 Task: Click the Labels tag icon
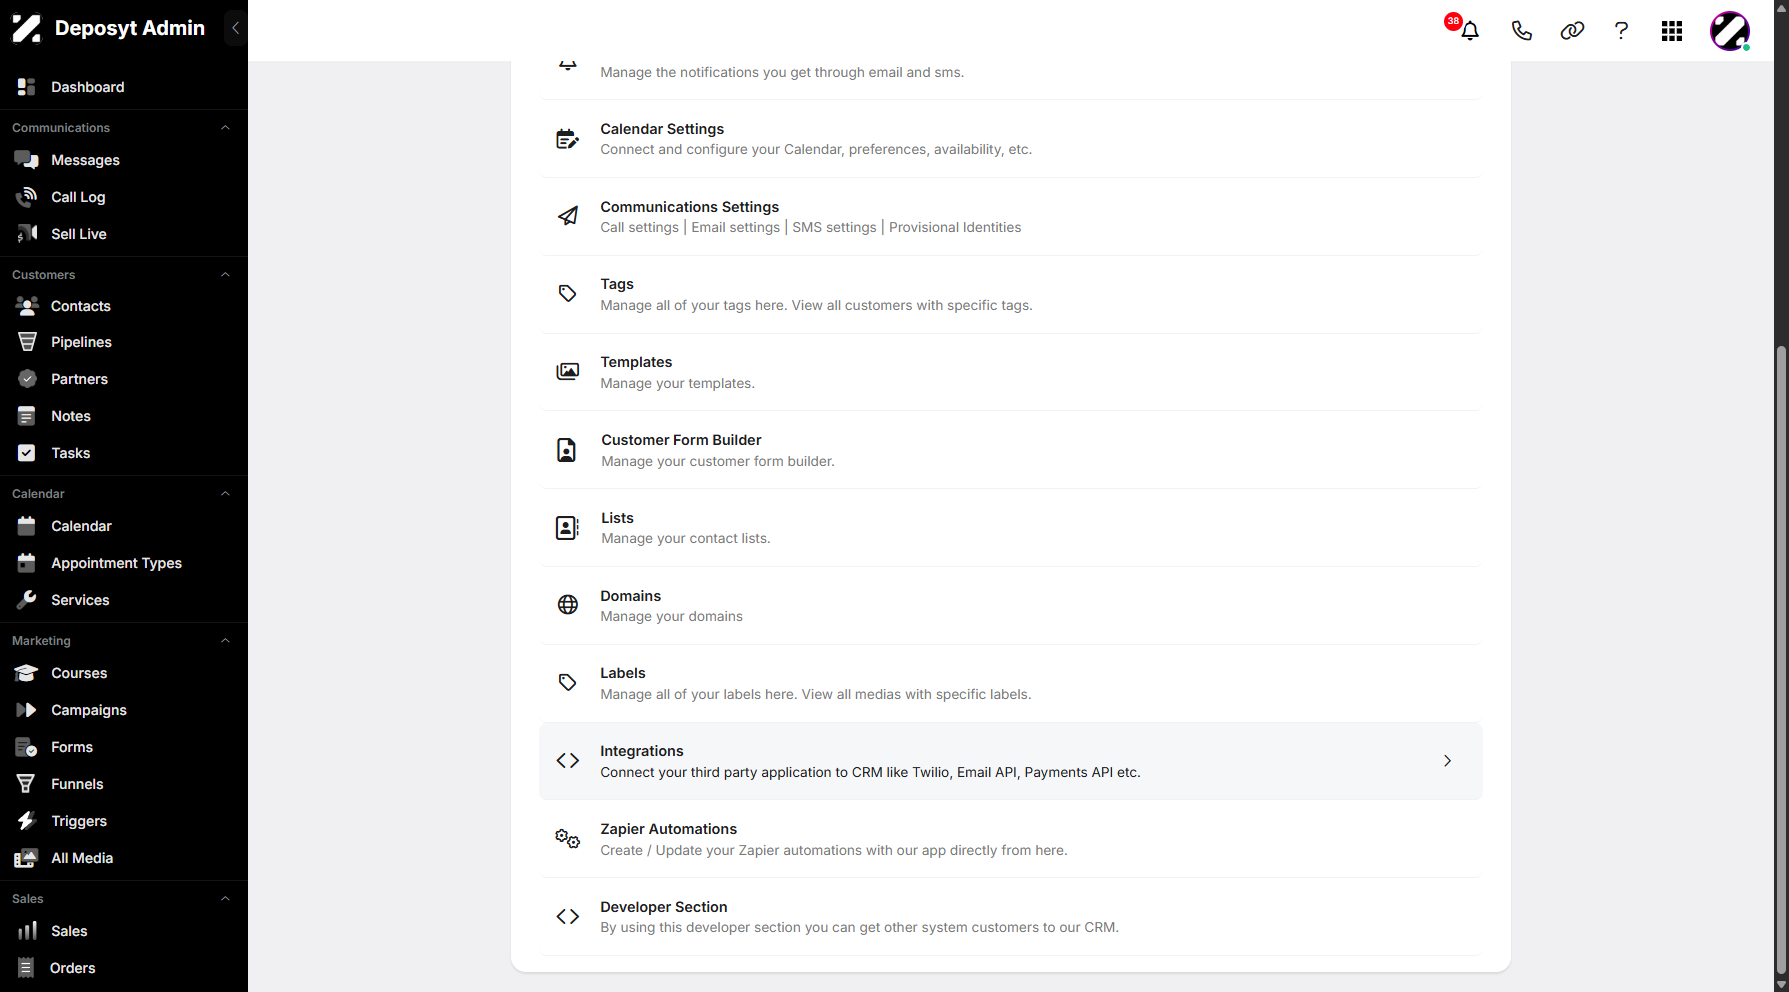pos(567,683)
